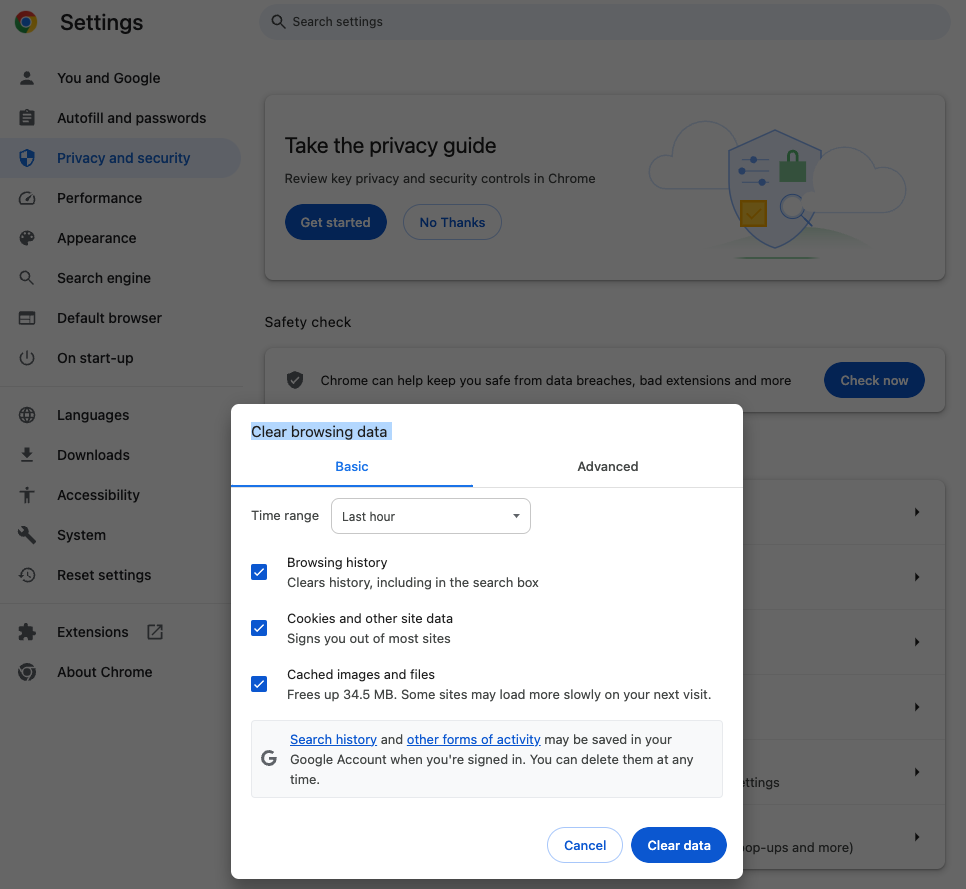
Task: Click the 'Clear browsing data' dialog heading
Action: [319, 432]
